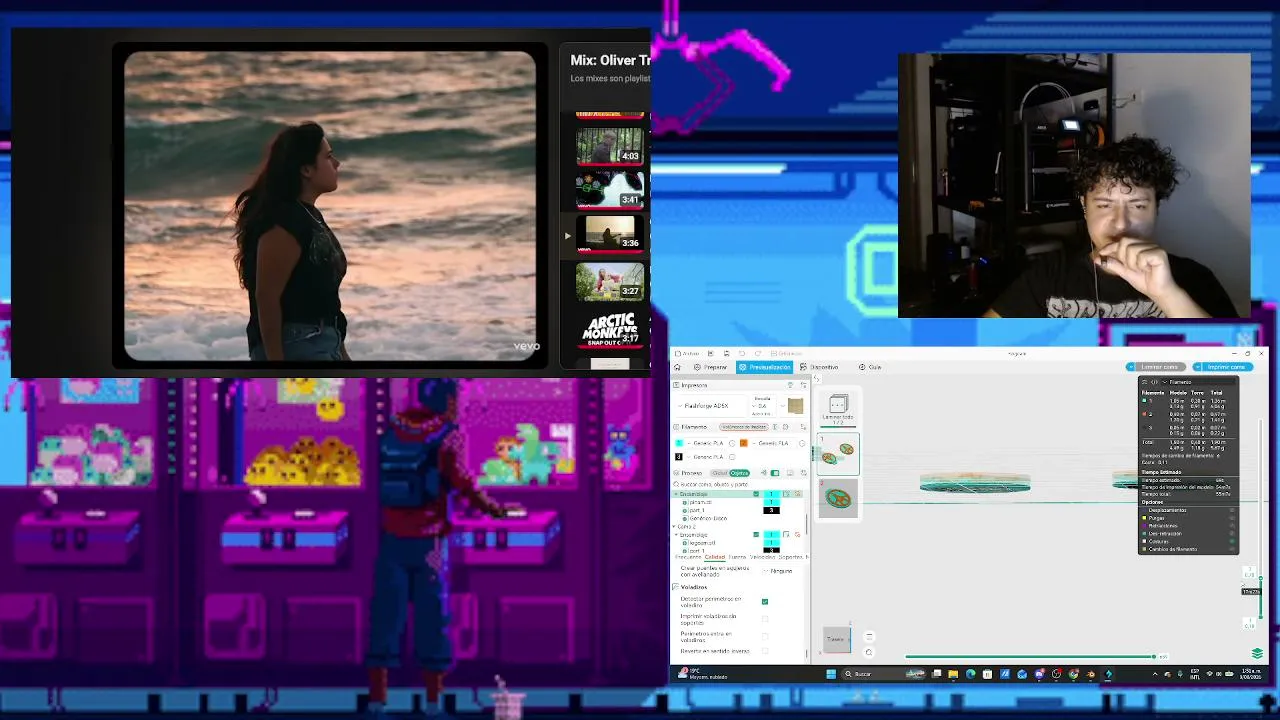Enable Reverso en sentido inverso checkbox
This screenshot has width=1280, height=720.
point(765,651)
